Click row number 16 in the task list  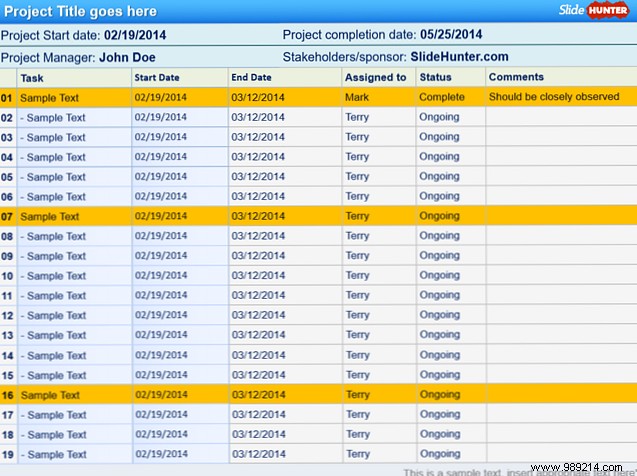pos(8,395)
